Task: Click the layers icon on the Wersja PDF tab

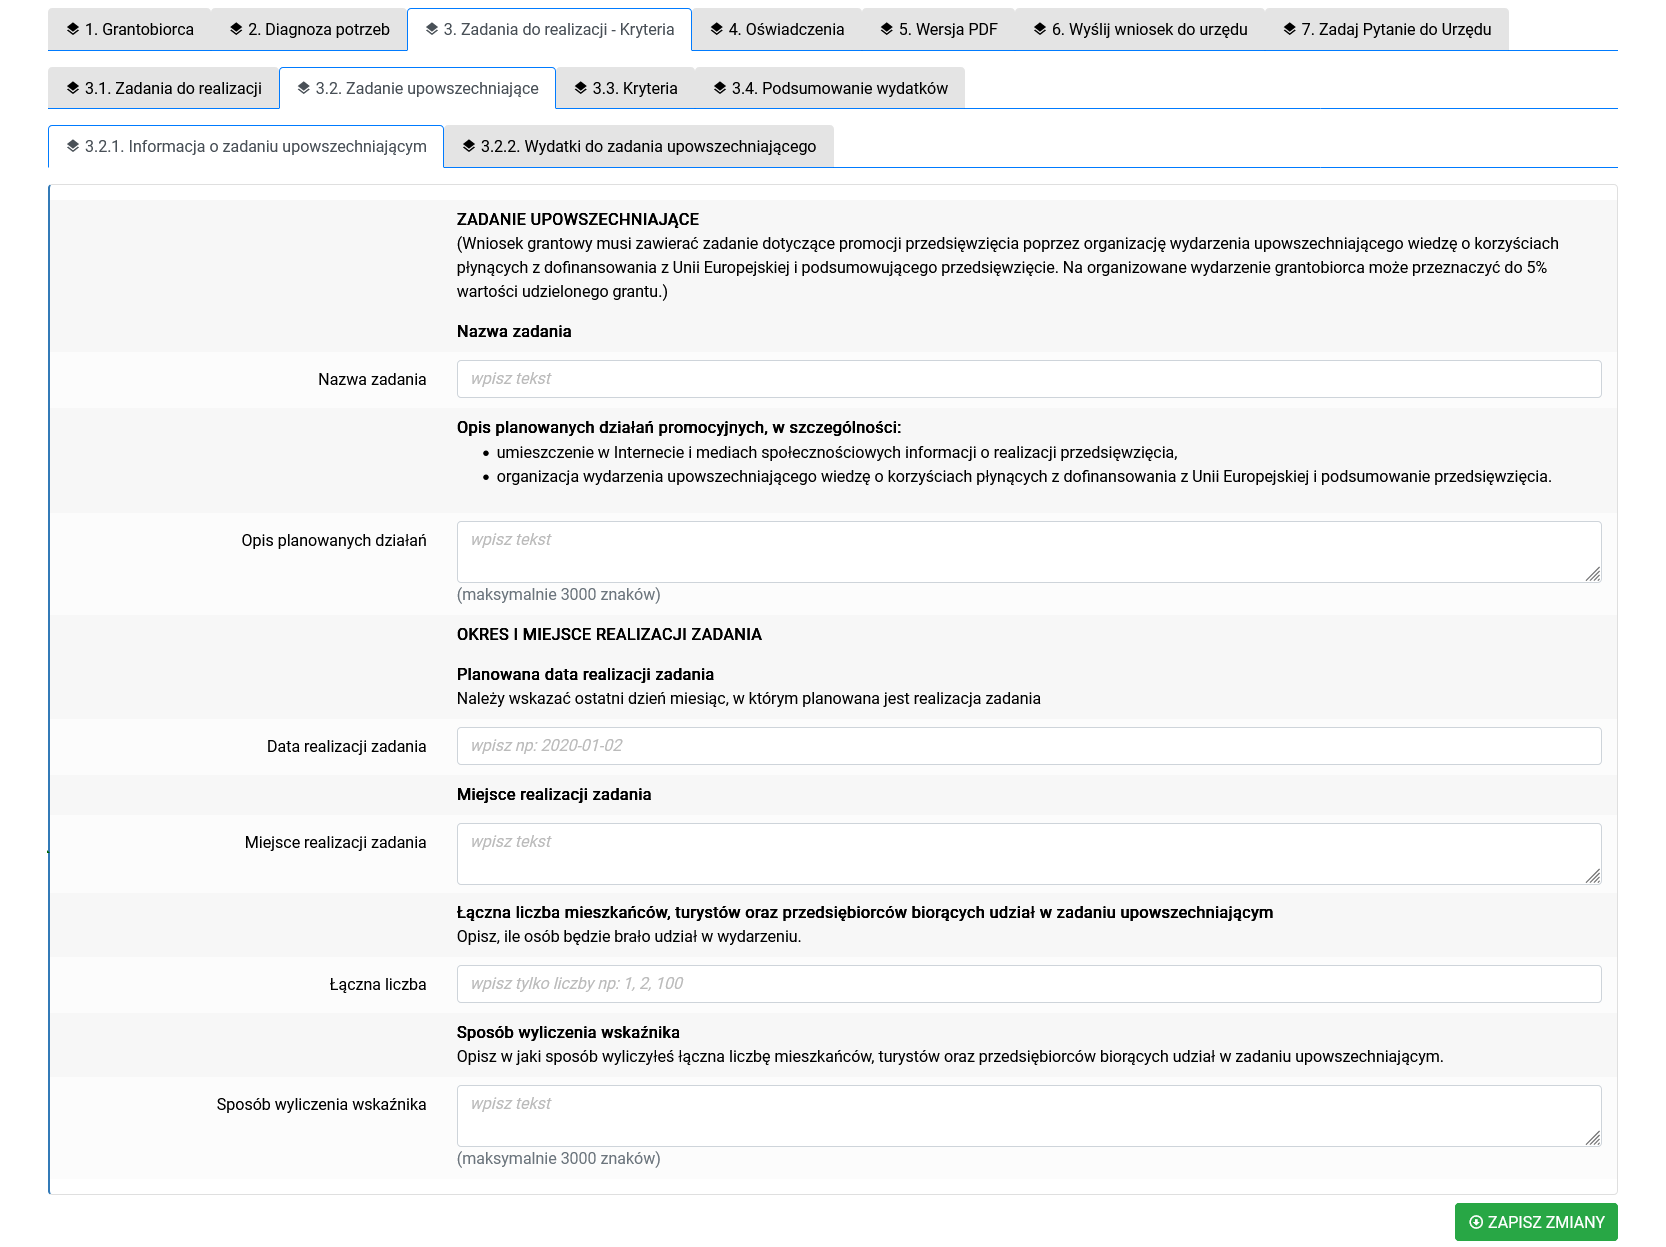Action: pos(887,29)
